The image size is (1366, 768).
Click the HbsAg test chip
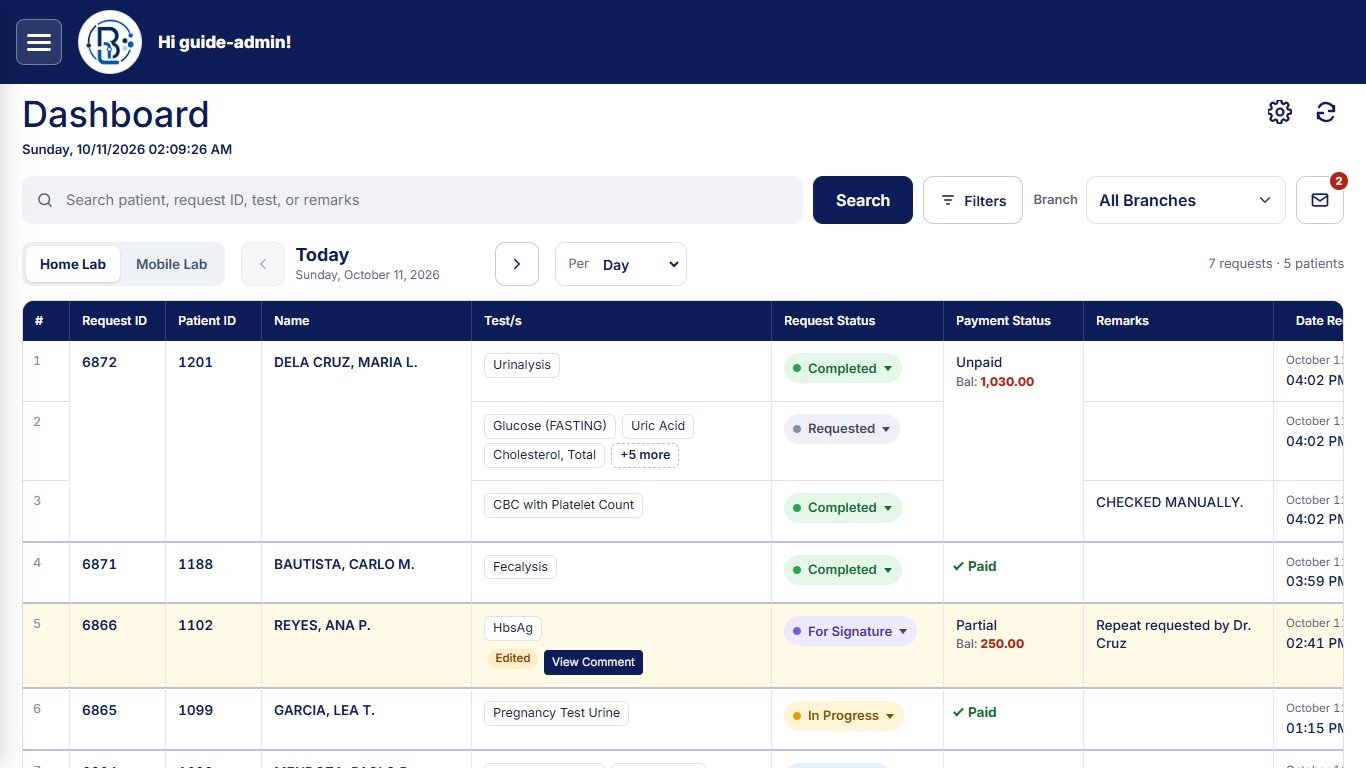[513, 628]
